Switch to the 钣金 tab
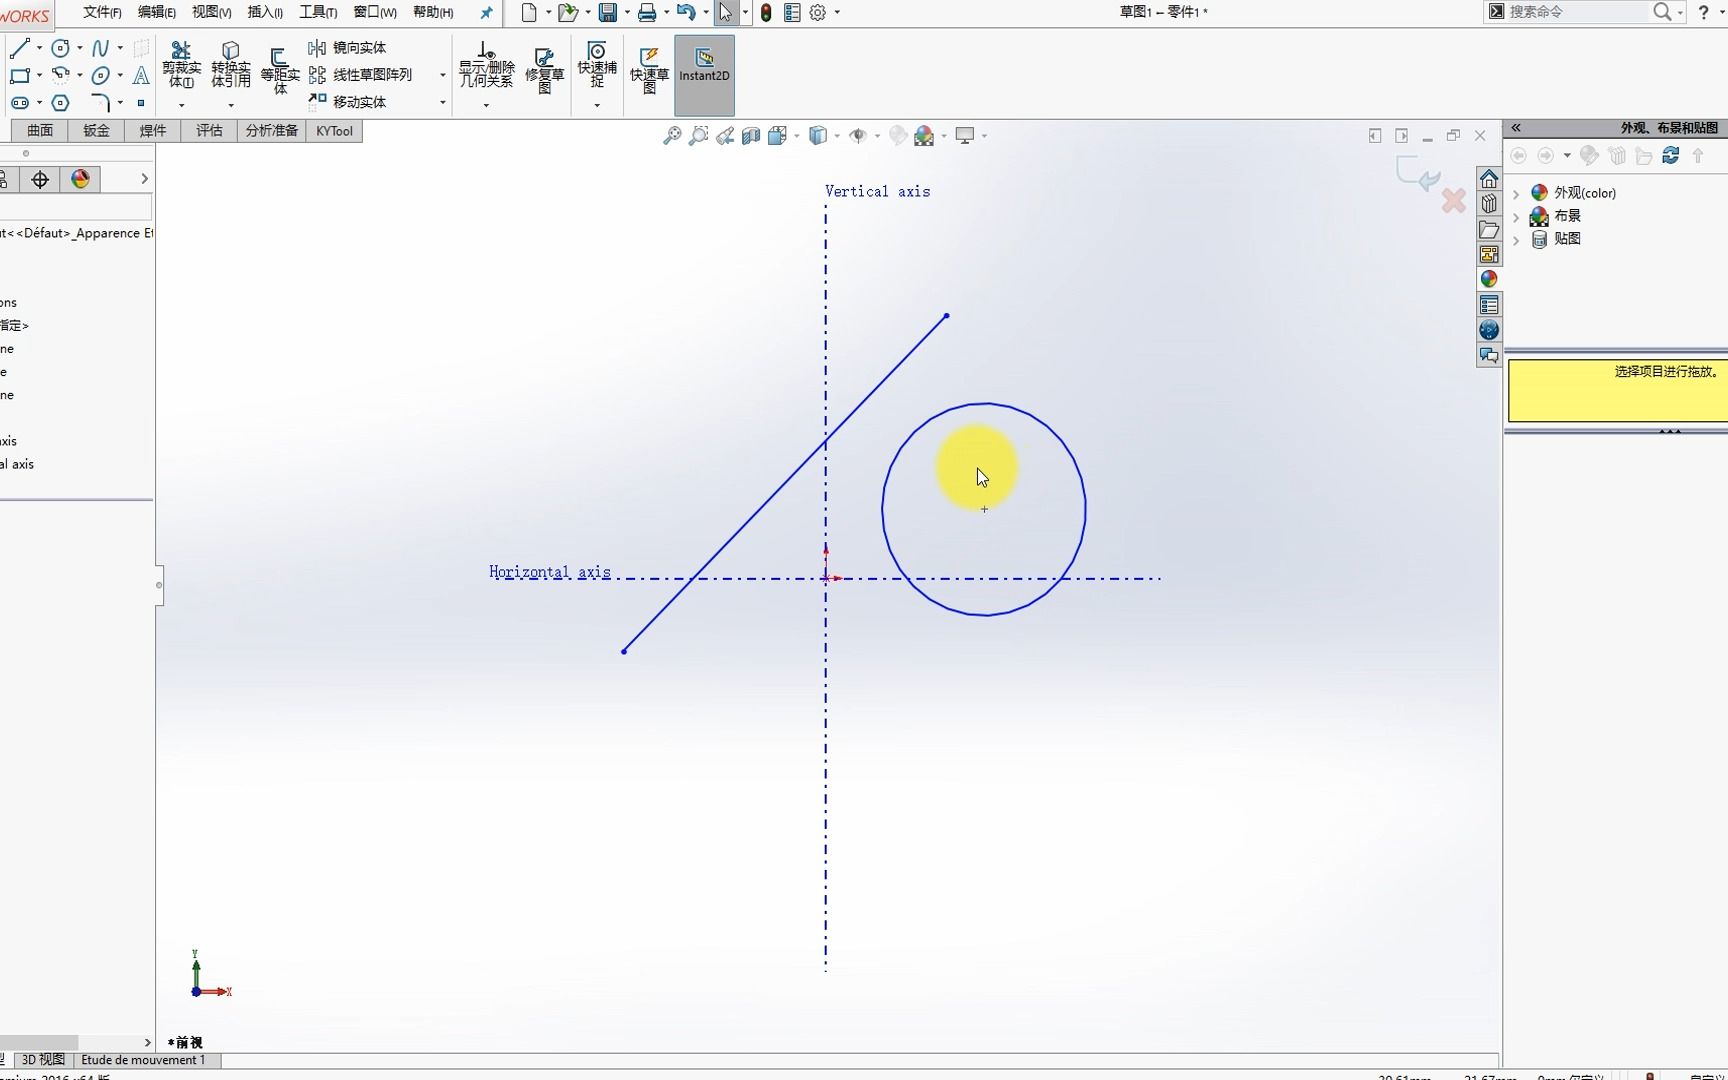1728x1080 pixels. [96, 131]
